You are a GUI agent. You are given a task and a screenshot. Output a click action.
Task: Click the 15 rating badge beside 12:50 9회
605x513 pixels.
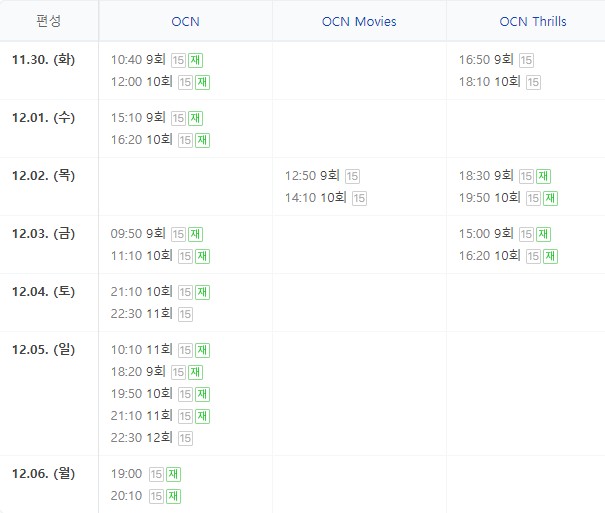click(x=352, y=176)
